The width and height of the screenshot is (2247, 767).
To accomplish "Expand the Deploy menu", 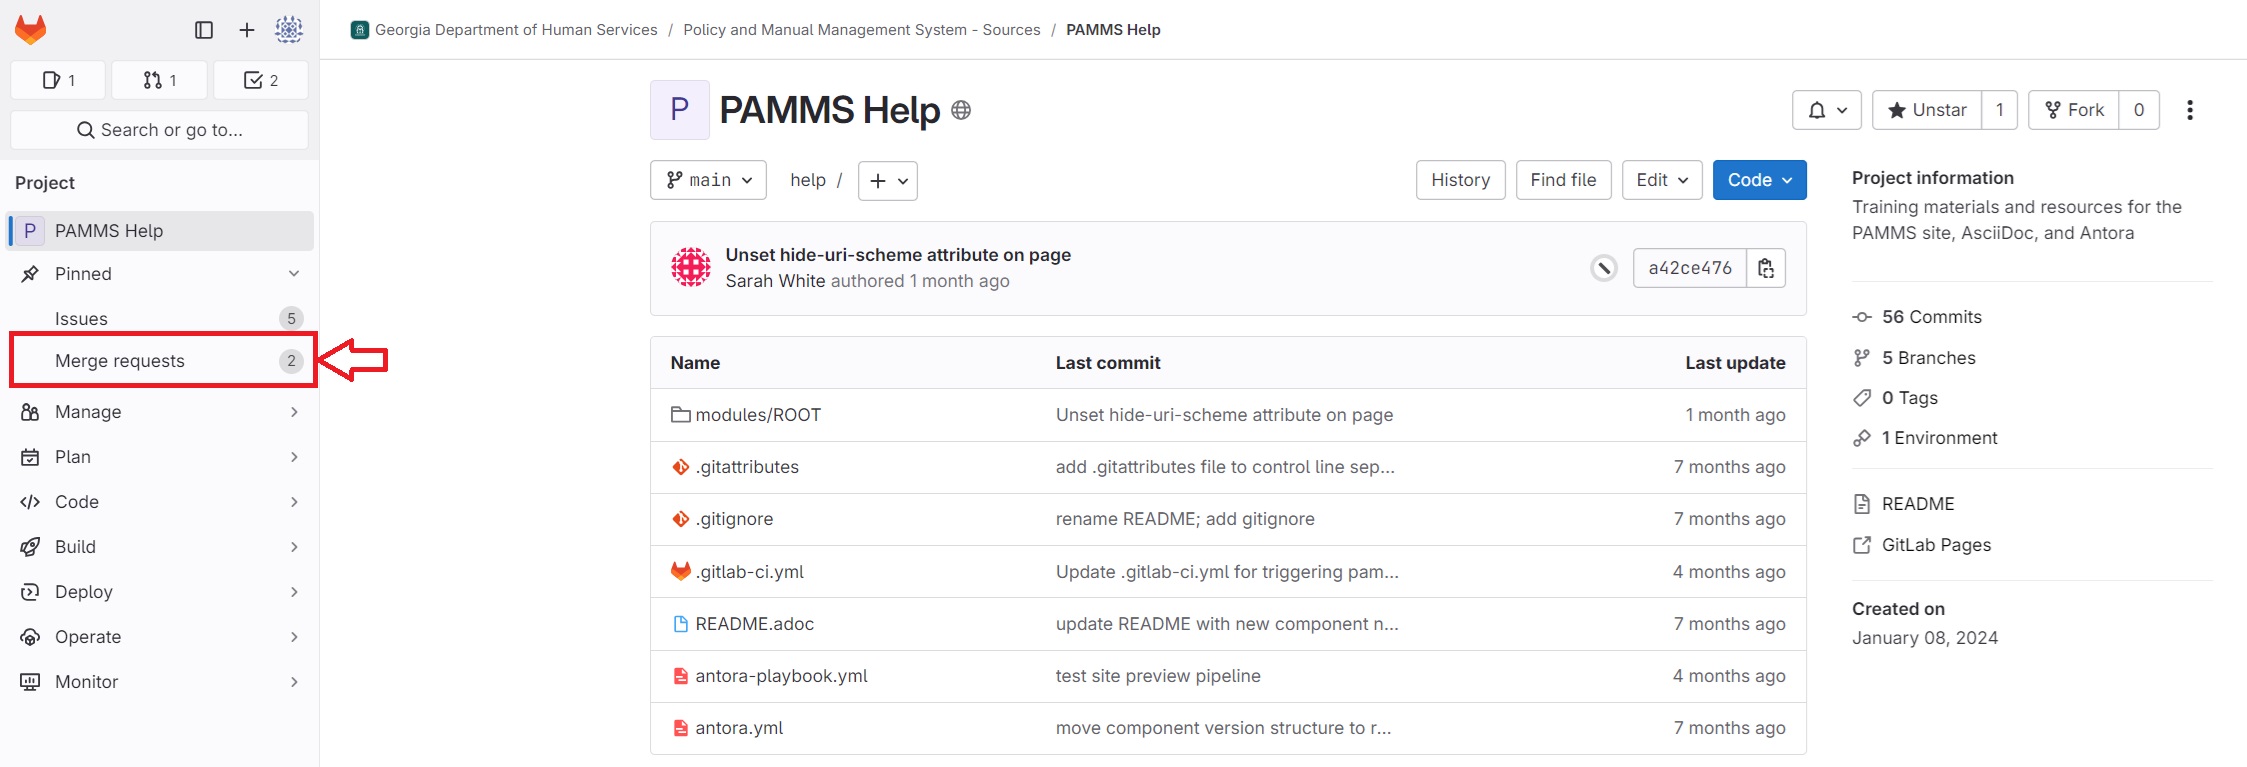I will click(x=161, y=592).
